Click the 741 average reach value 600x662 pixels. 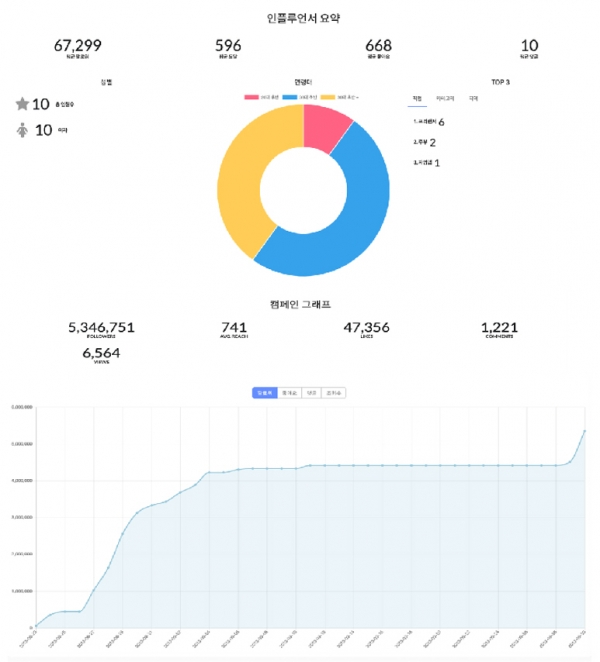(234, 327)
